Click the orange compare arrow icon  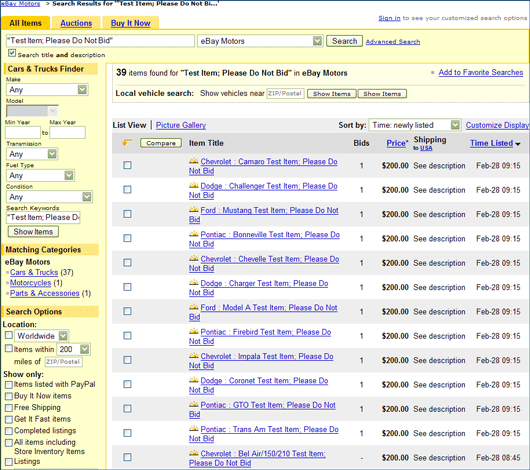[x=127, y=143]
